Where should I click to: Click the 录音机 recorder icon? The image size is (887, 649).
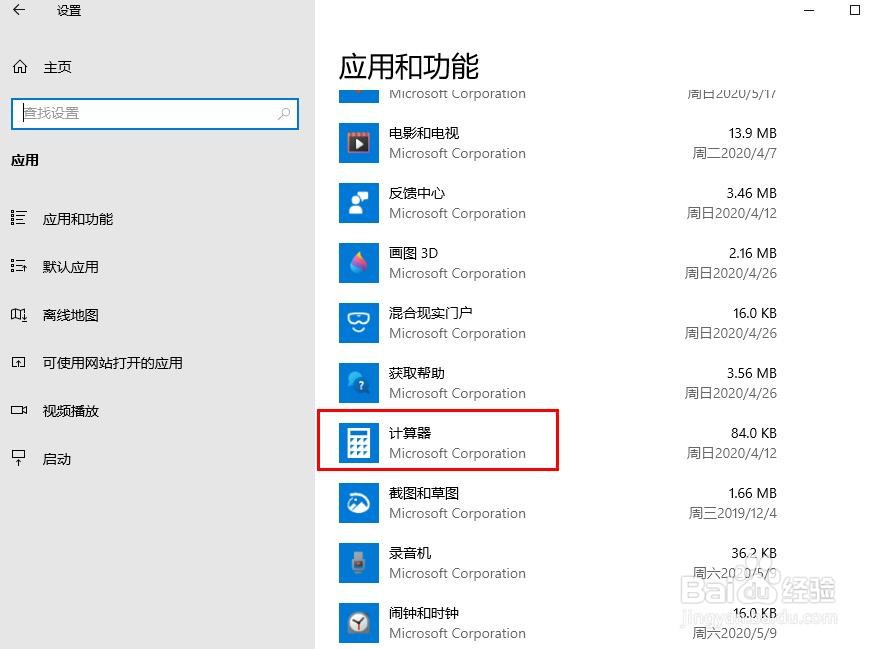pos(359,562)
